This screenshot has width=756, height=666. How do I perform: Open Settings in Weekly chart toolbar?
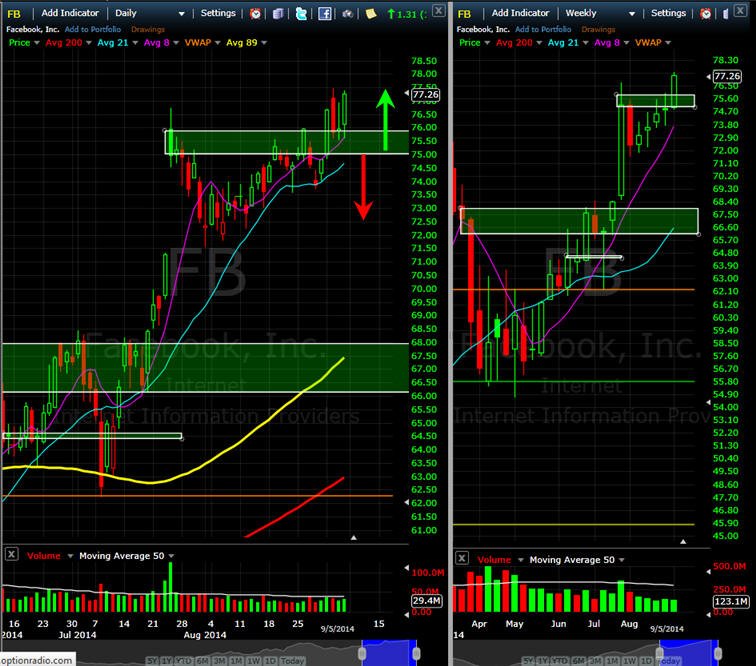pos(668,13)
